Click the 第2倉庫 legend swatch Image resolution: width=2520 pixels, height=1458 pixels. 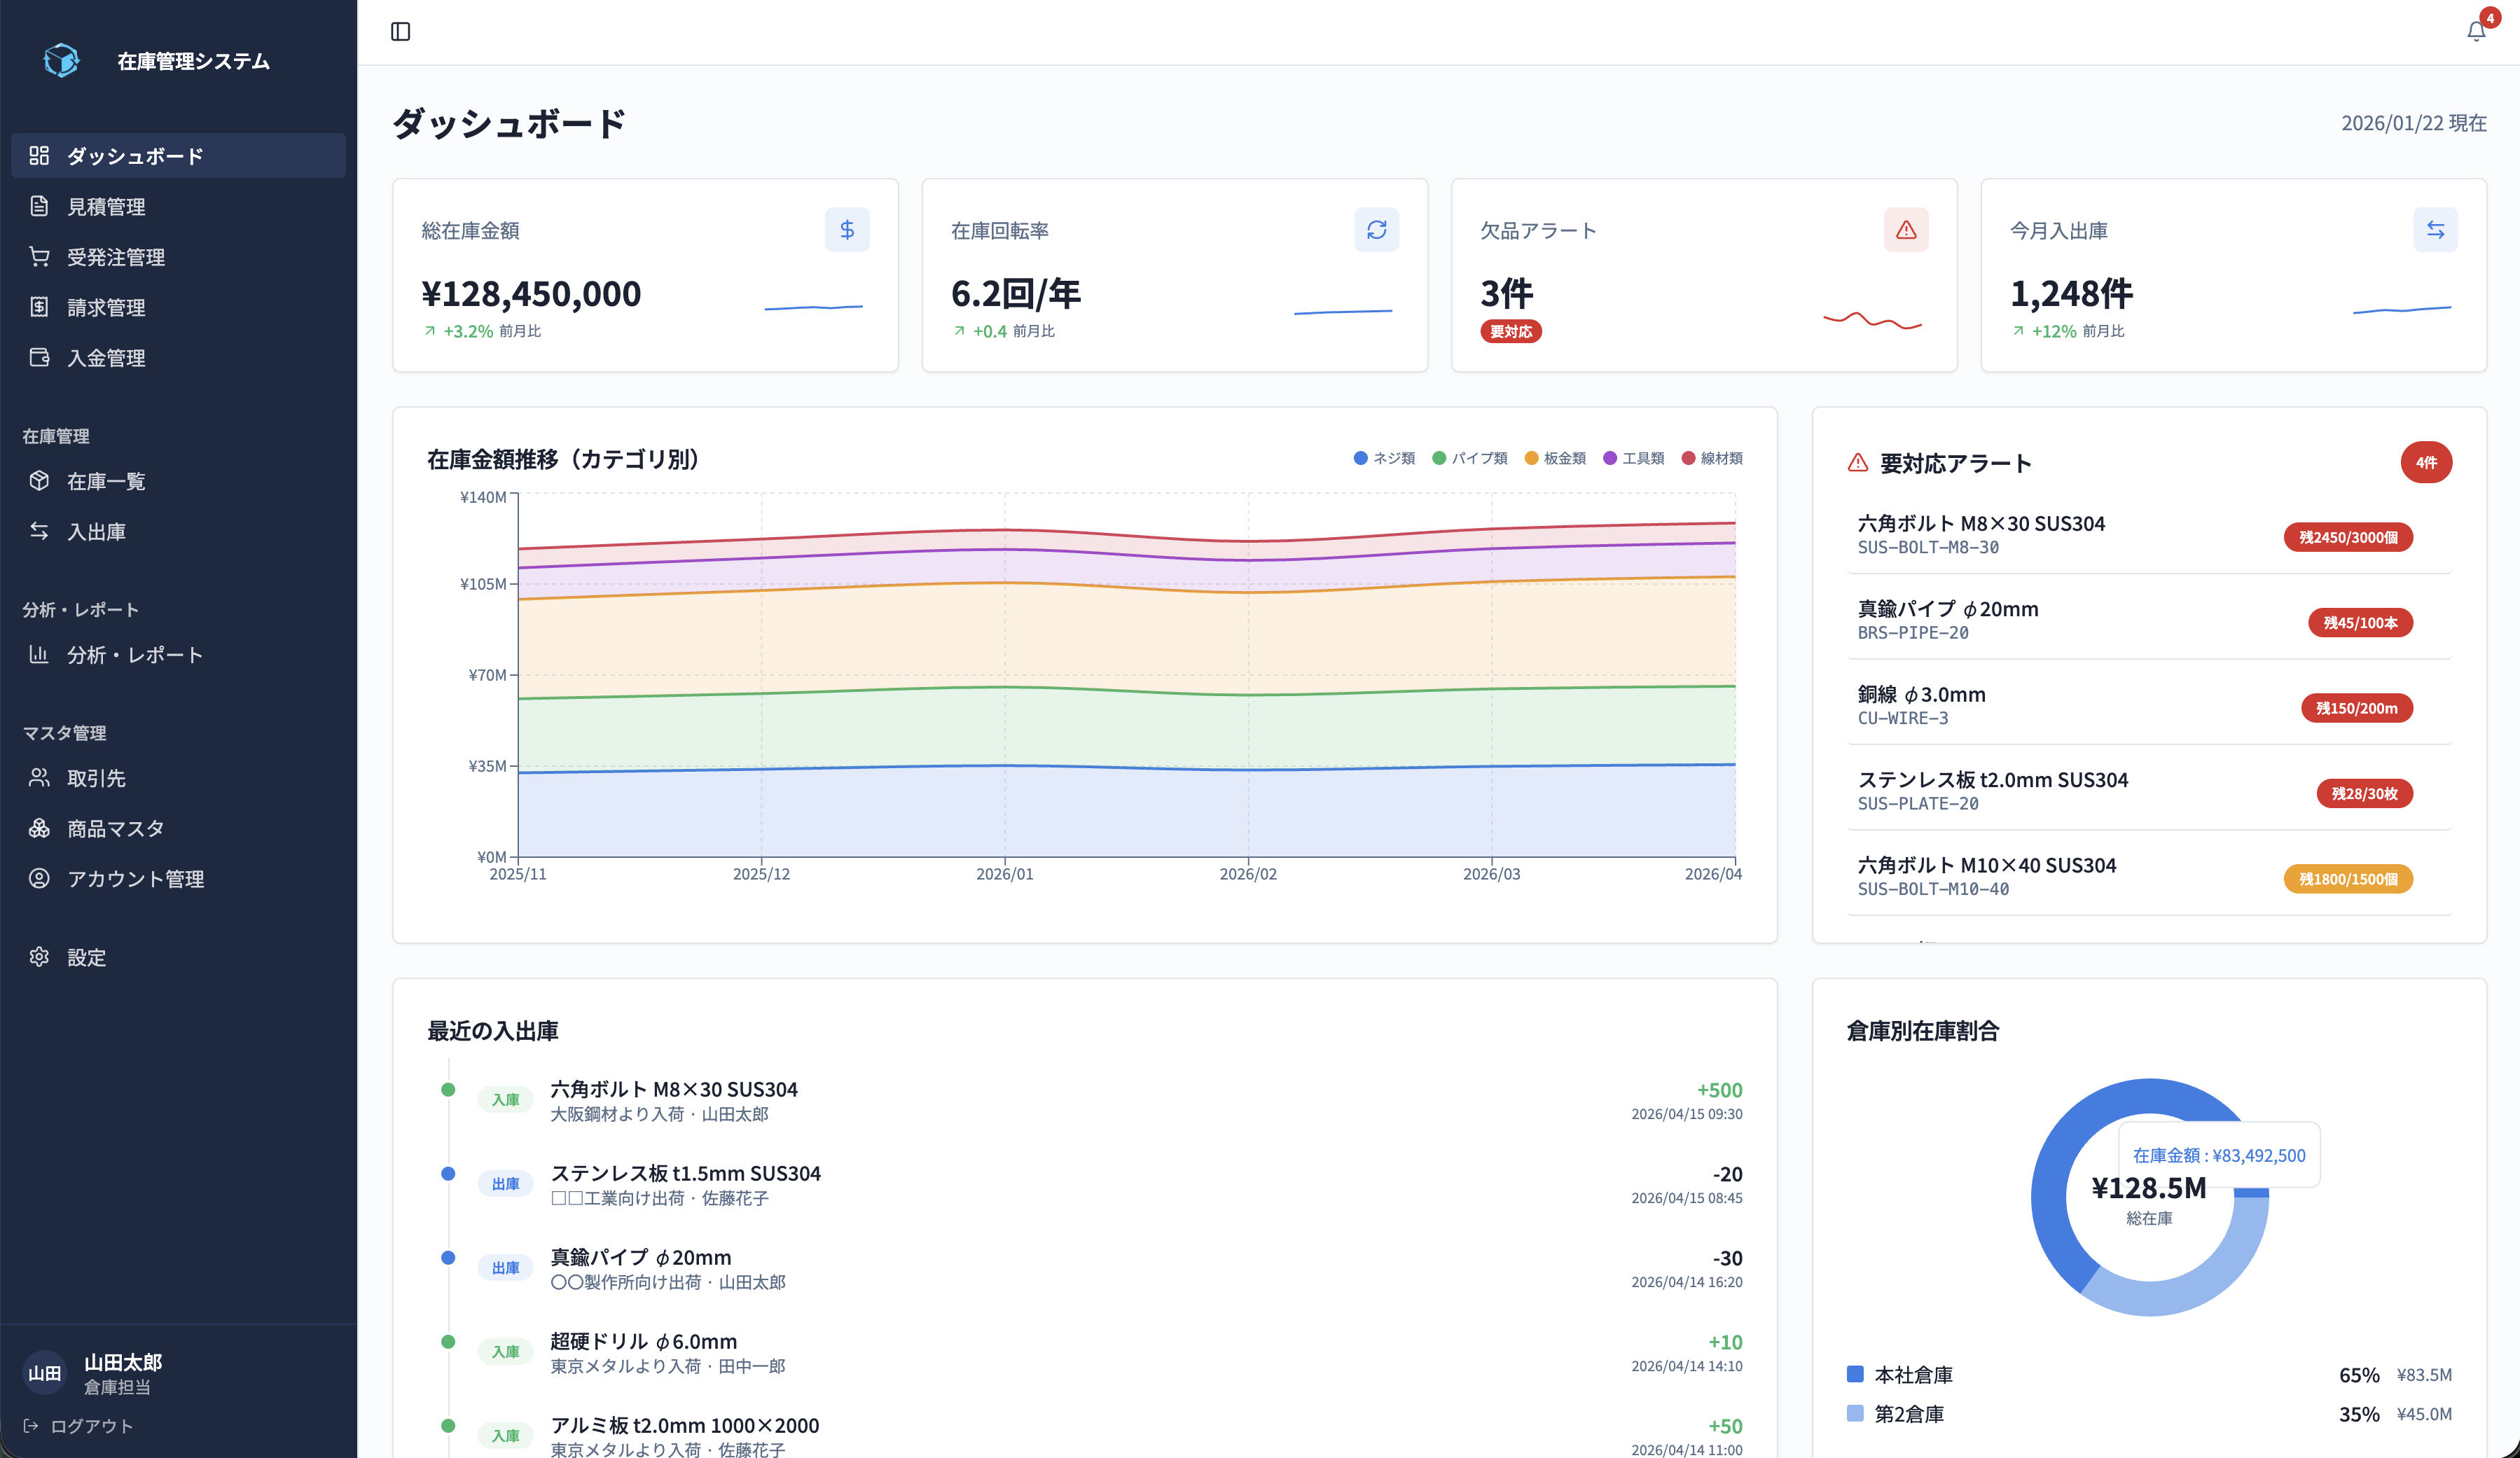click(1855, 1414)
